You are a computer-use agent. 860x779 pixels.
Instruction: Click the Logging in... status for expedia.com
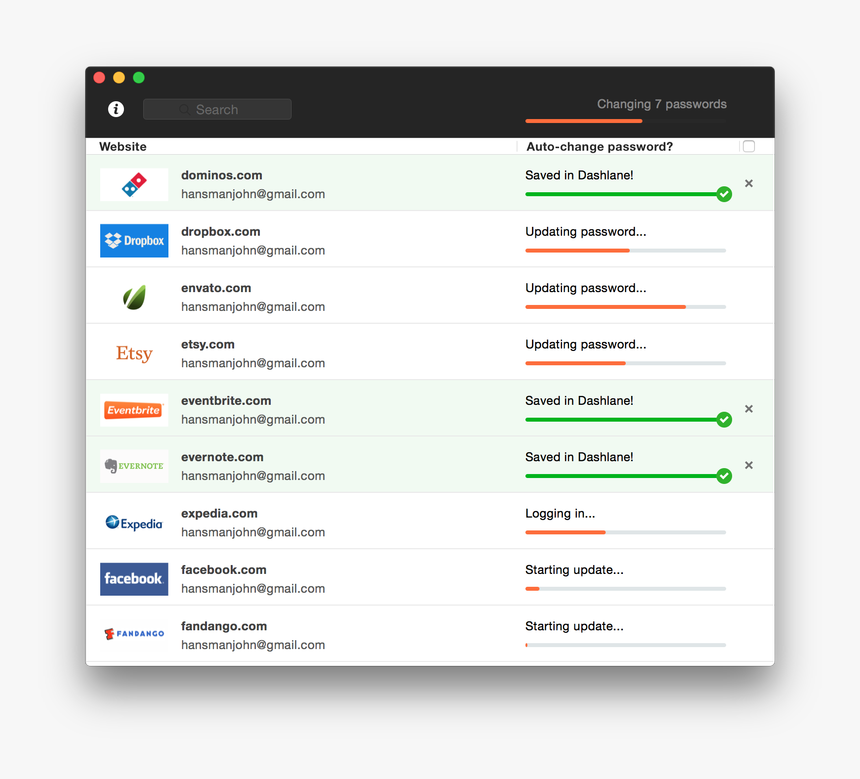[560, 513]
